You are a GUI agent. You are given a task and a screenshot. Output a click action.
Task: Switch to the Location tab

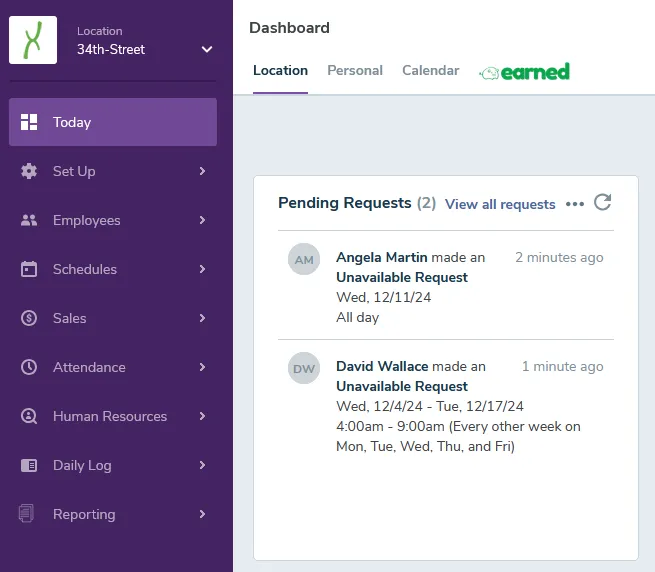pos(280,71)
